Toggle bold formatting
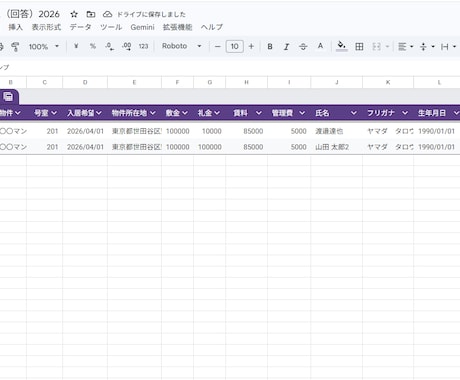Viewport: 460px width, 380px height. [270, 47]
